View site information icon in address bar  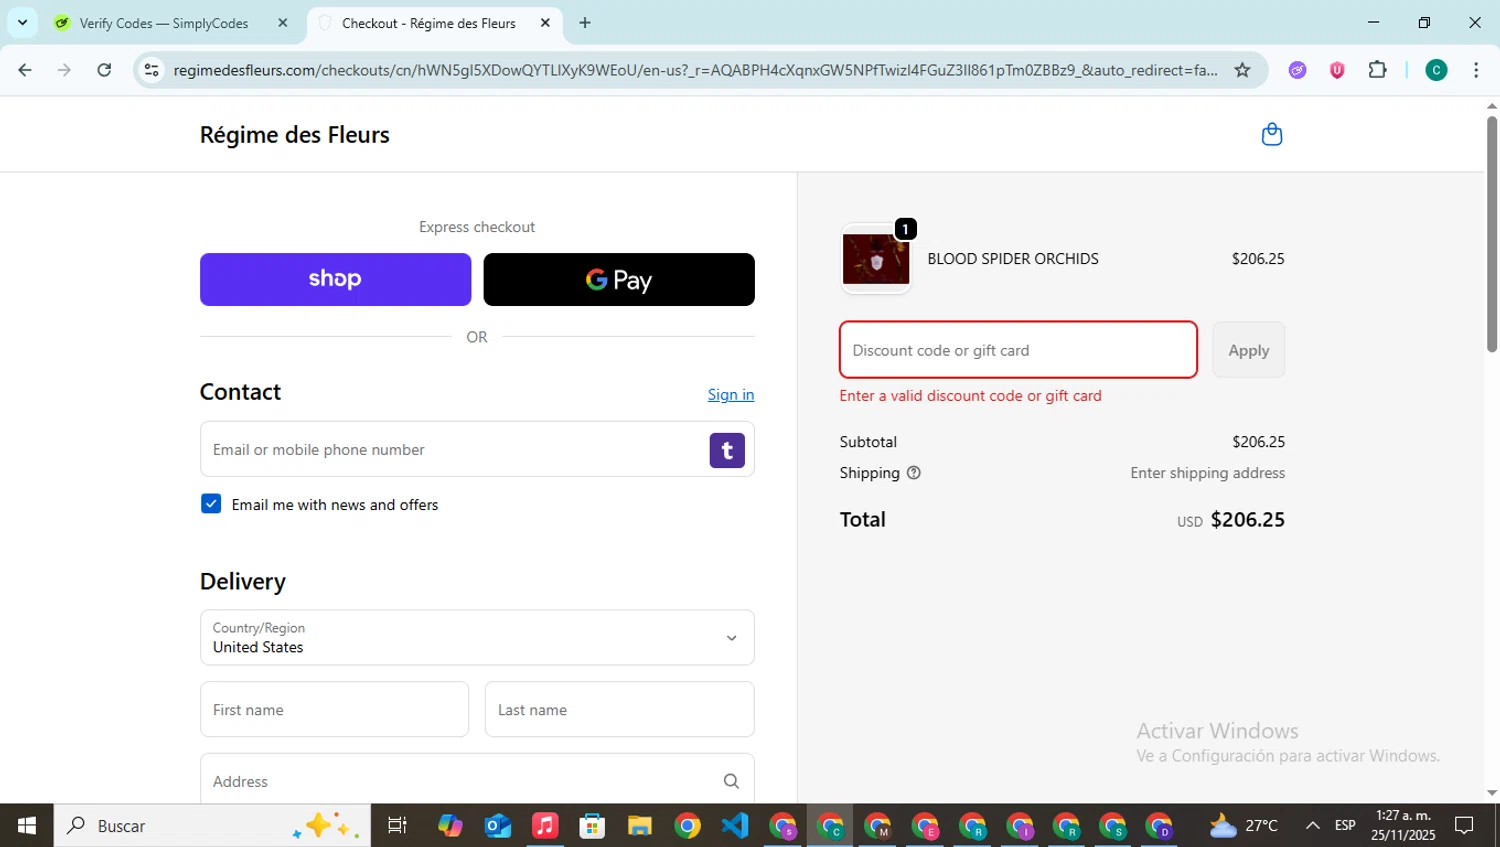point(151,70)
